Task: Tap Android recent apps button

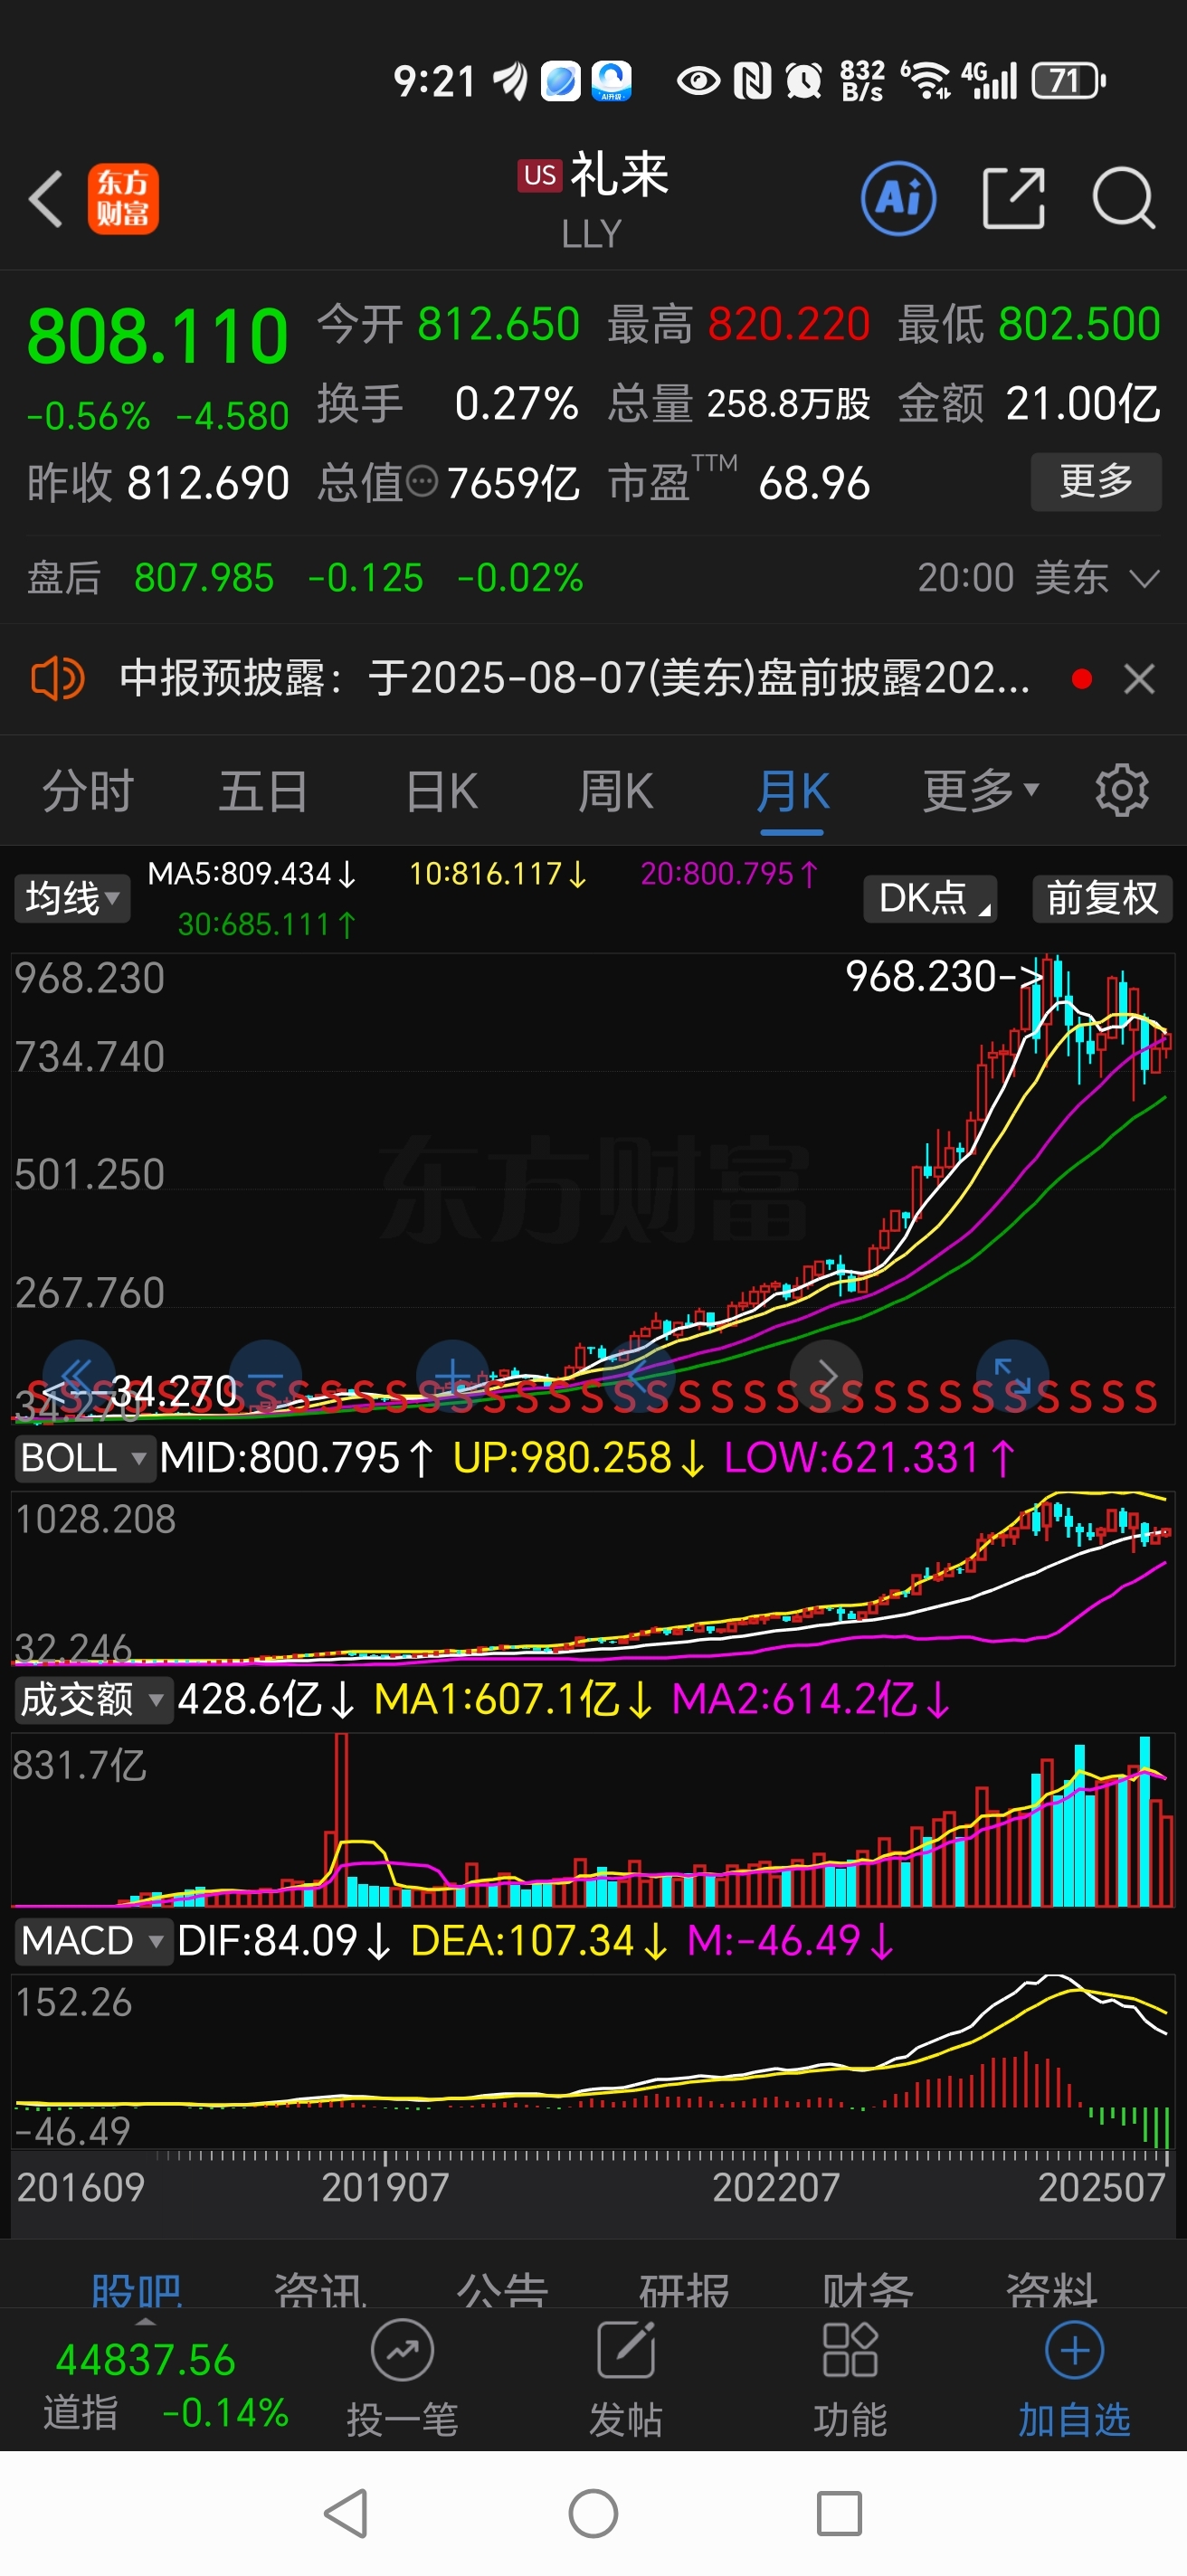Action: (839, 2513)
